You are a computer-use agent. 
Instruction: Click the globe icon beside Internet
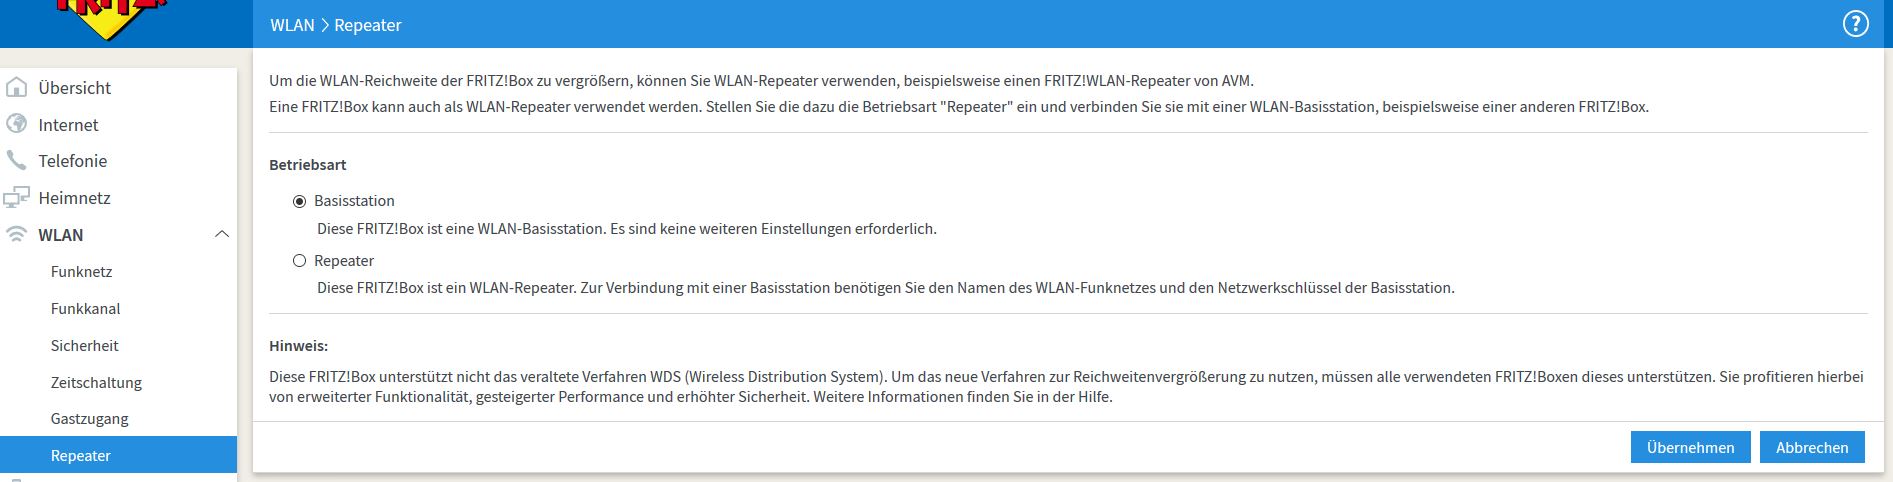(x=16, y=124)
